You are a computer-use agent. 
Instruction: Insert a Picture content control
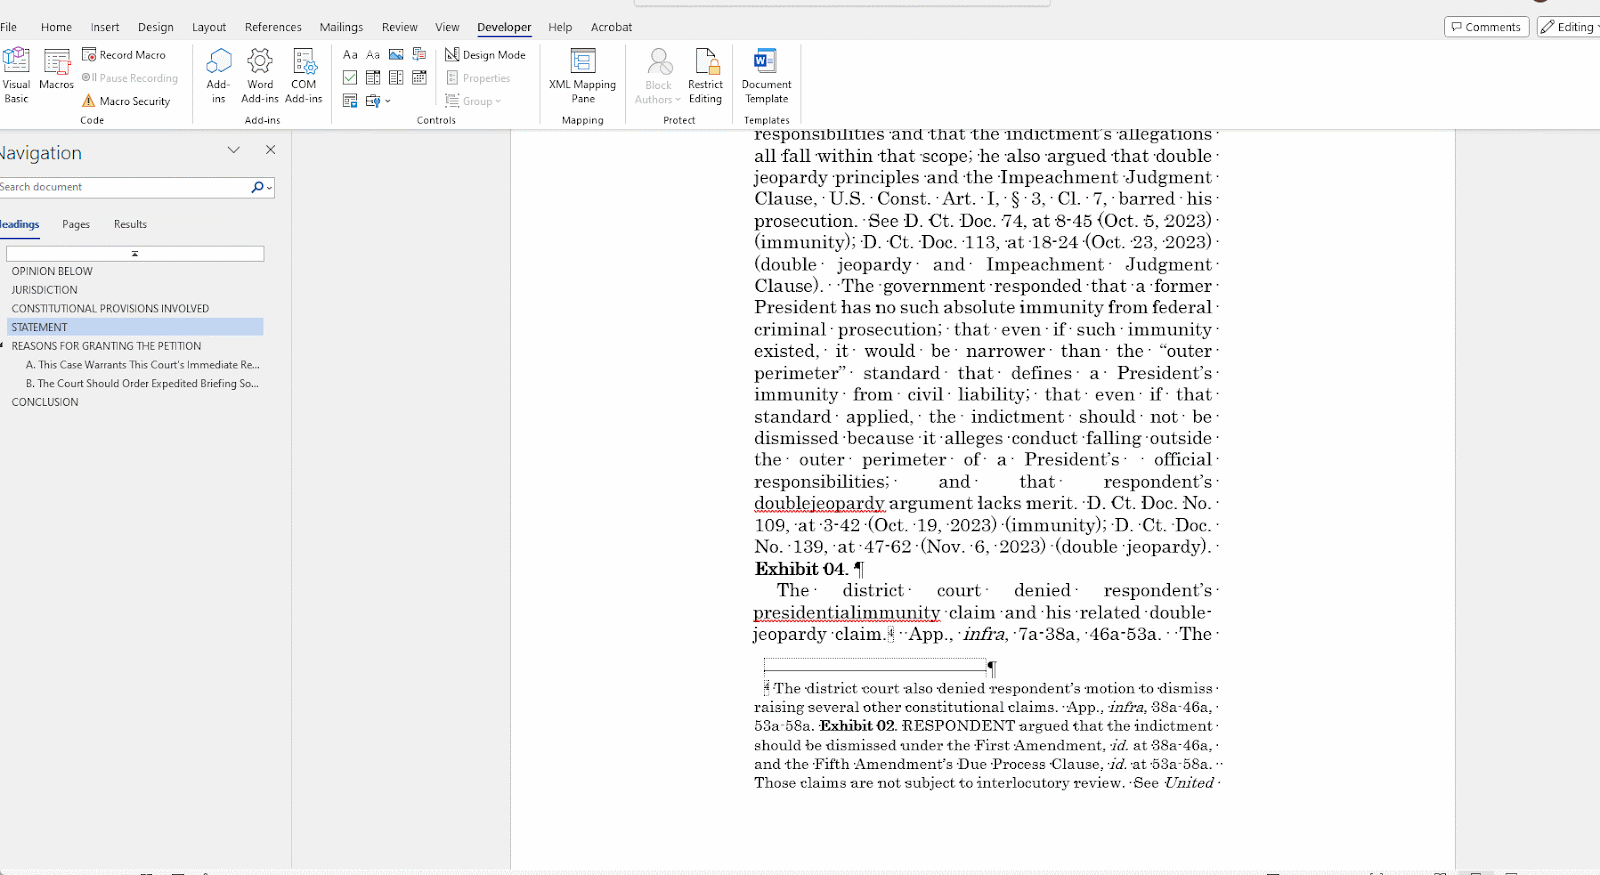coord(396,55)
